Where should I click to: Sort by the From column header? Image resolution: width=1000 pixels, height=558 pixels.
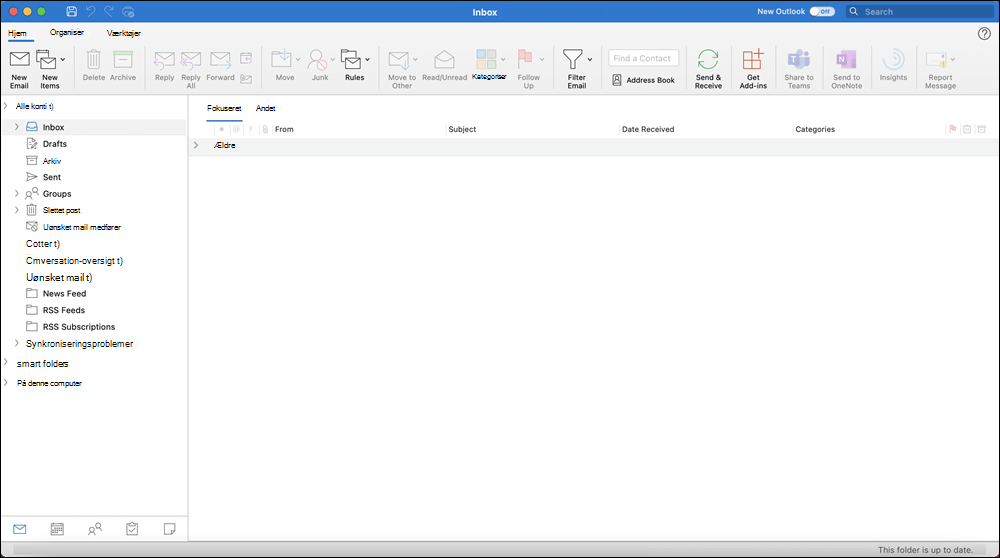coord(284,129)
